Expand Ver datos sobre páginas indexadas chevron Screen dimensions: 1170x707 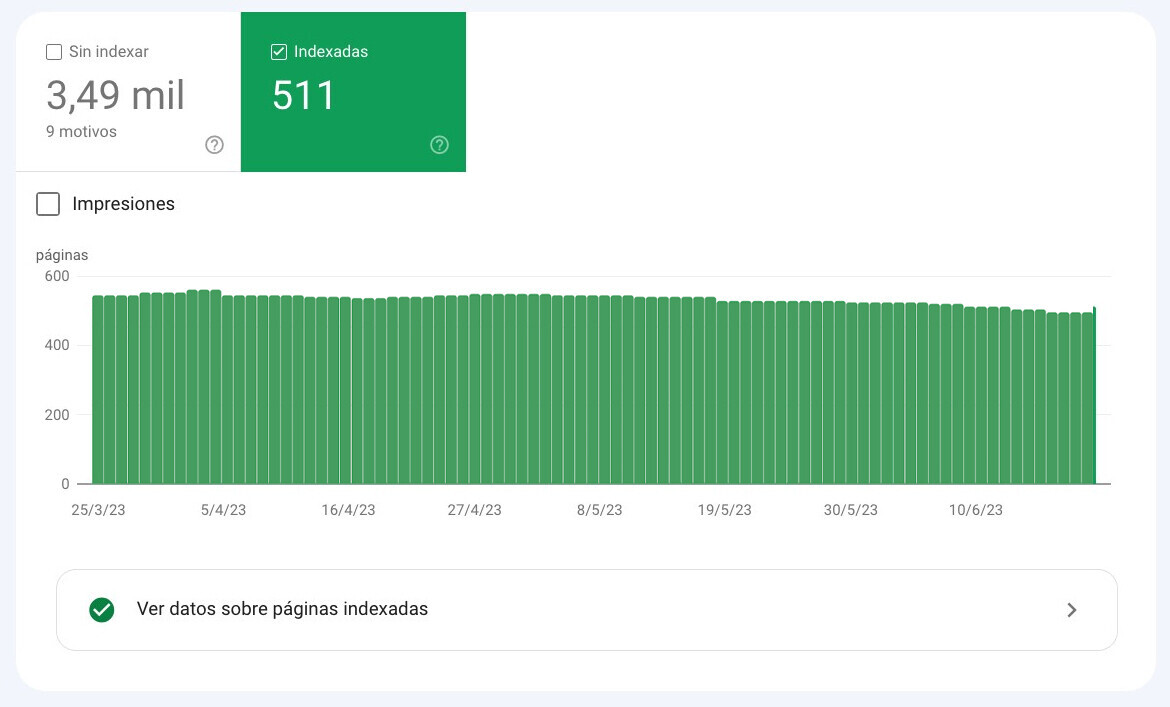pos(1072,610)
